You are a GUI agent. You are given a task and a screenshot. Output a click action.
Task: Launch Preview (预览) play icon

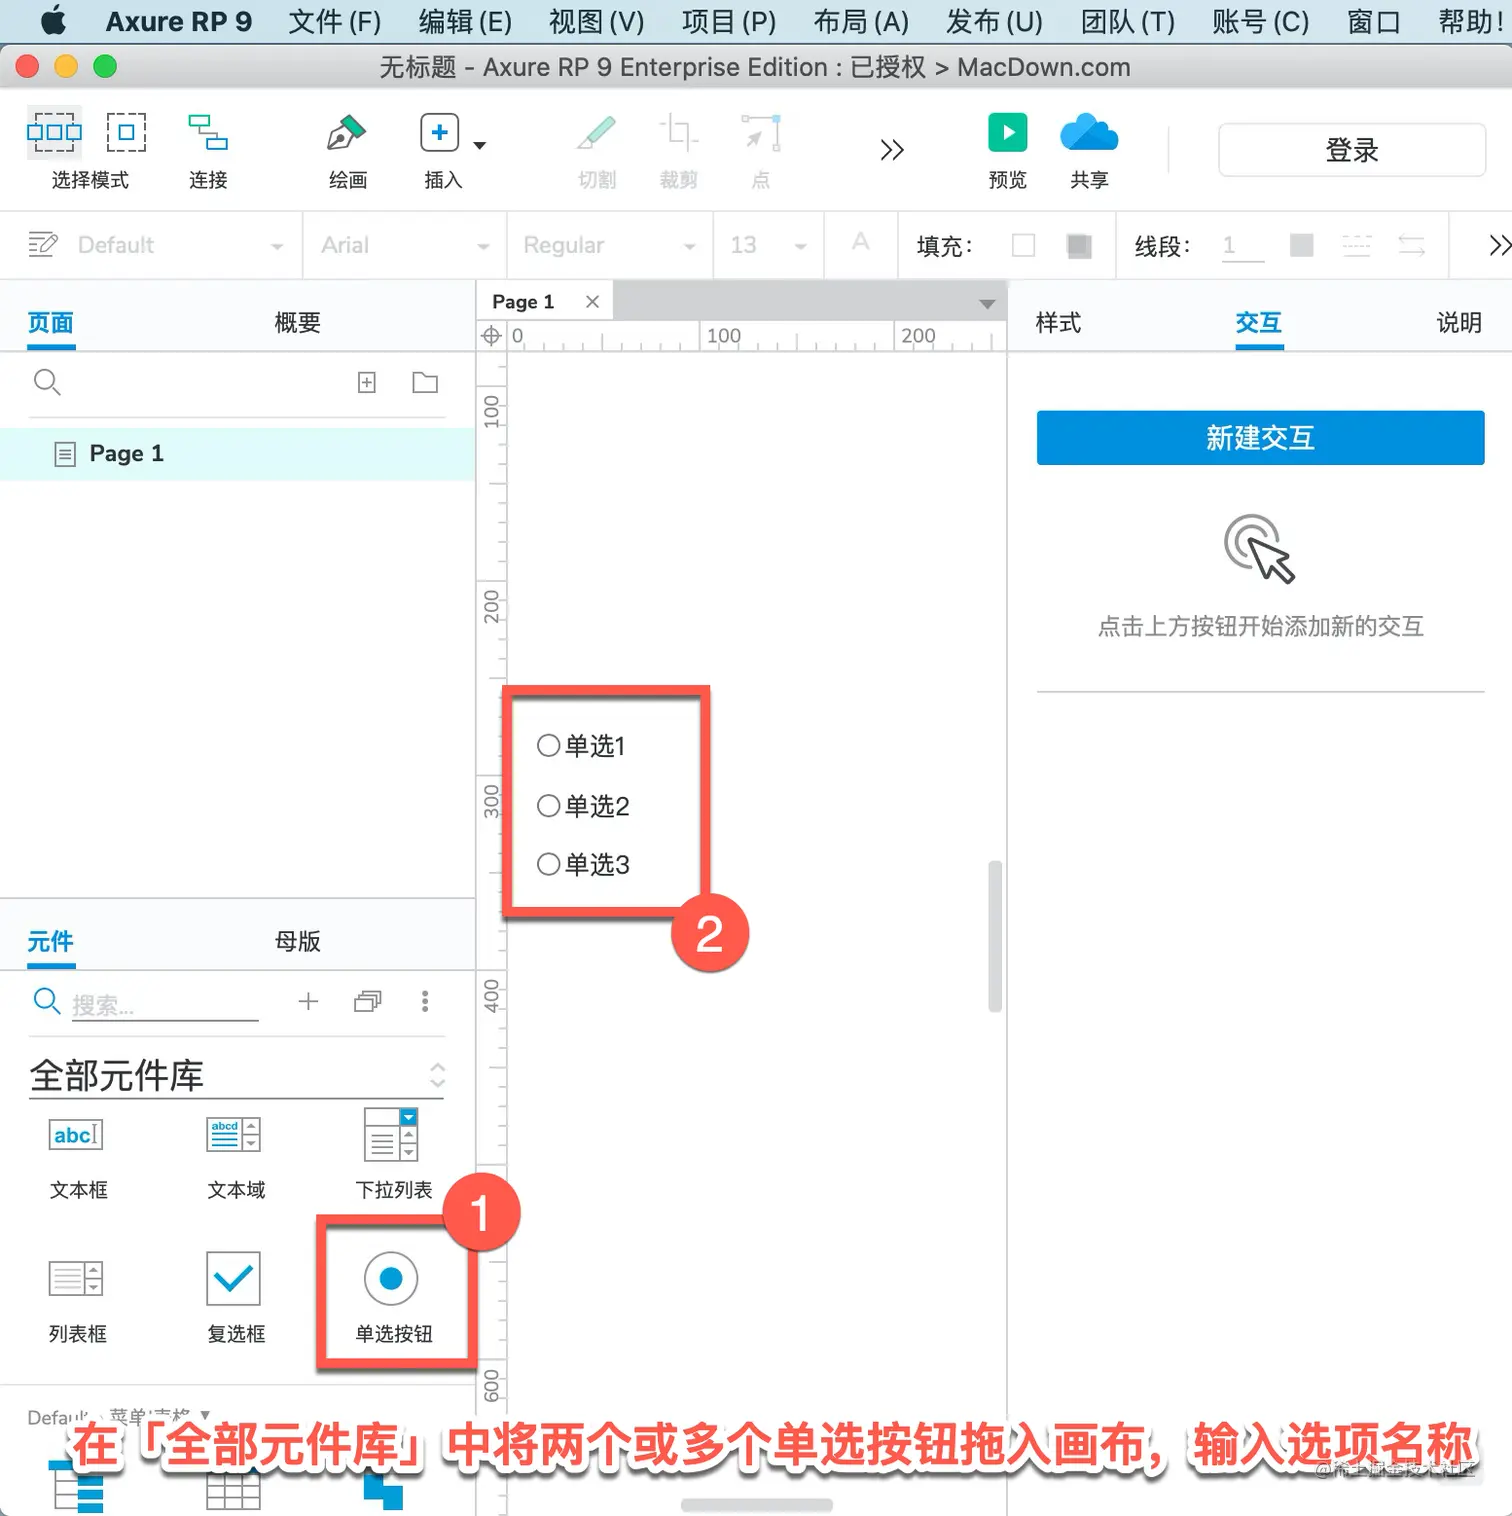(1007, 132)
